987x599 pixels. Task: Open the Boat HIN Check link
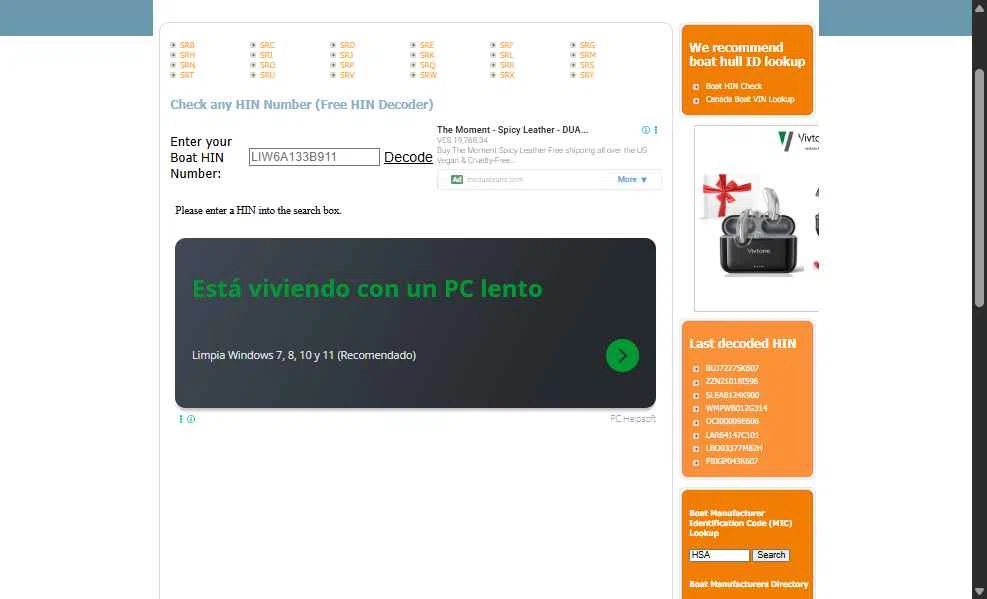pyautogui.click(x=733, y=86)
